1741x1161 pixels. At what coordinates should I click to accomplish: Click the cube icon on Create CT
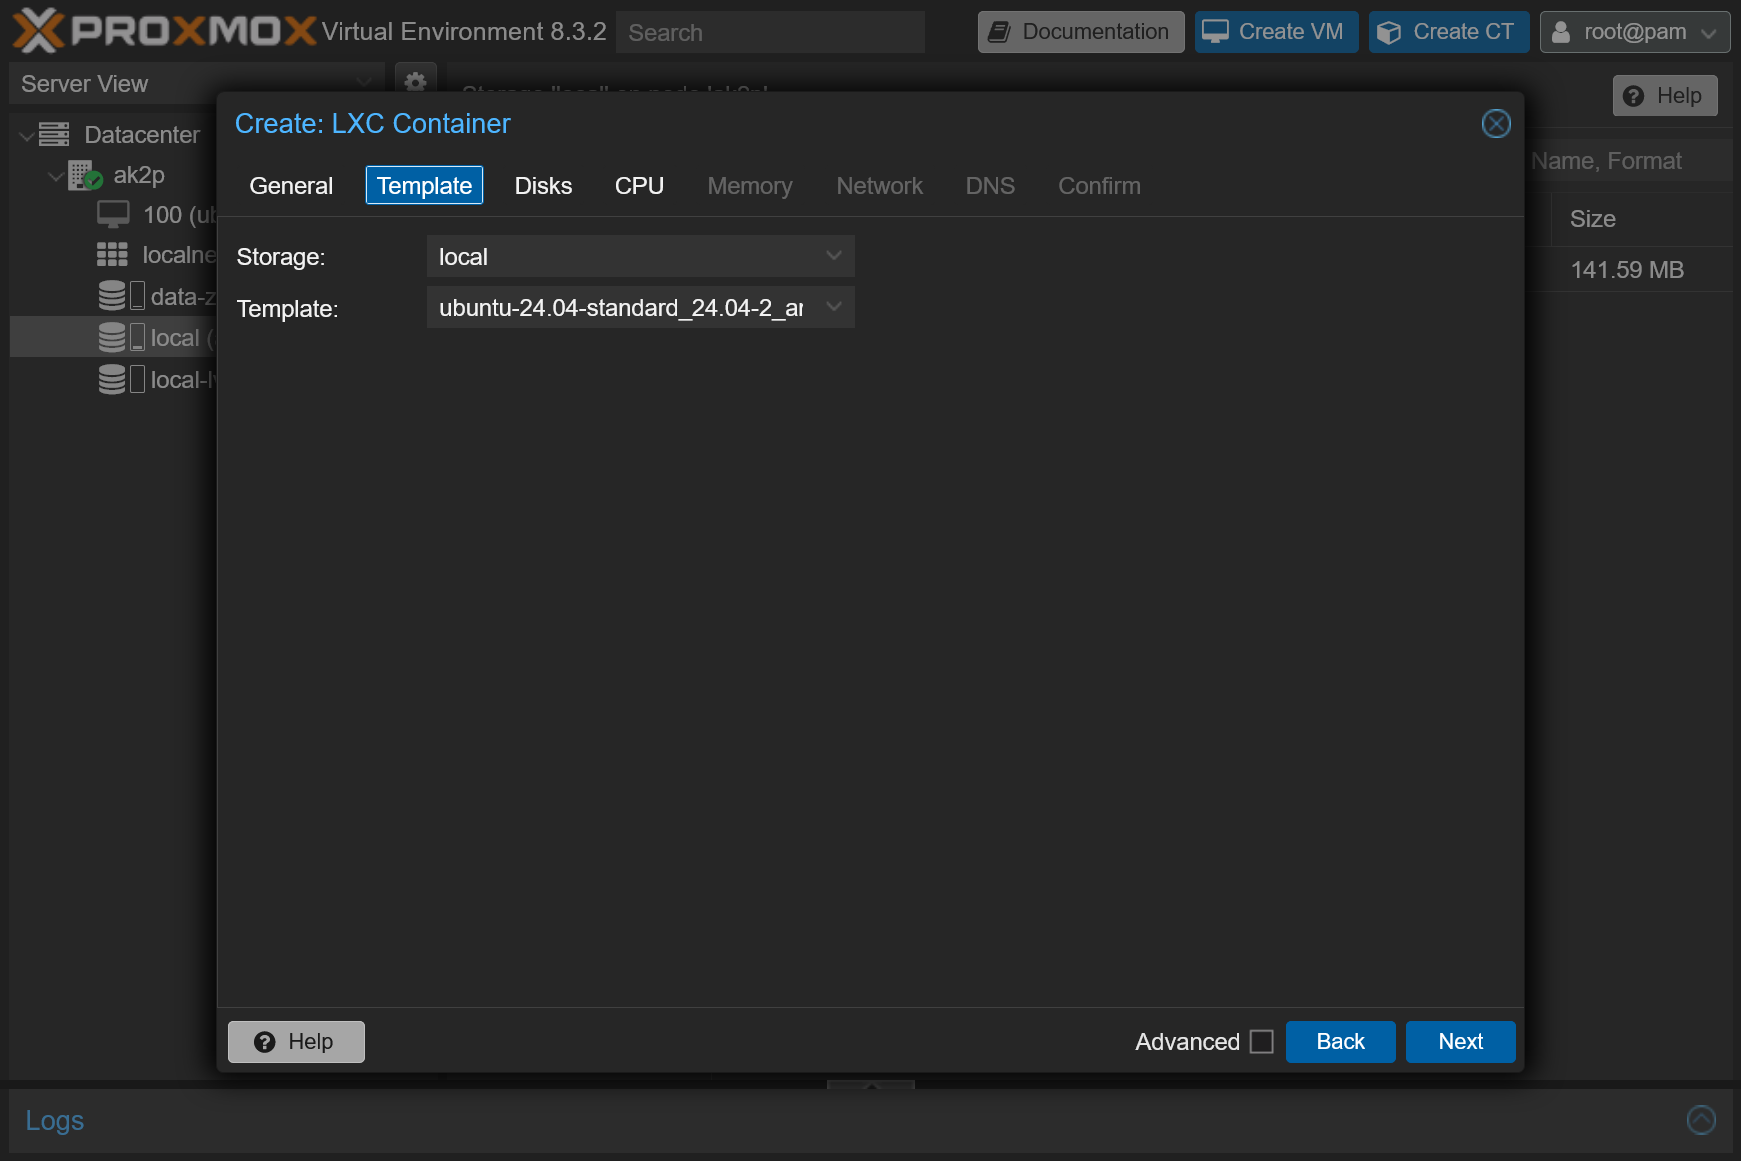(1389, 33)
